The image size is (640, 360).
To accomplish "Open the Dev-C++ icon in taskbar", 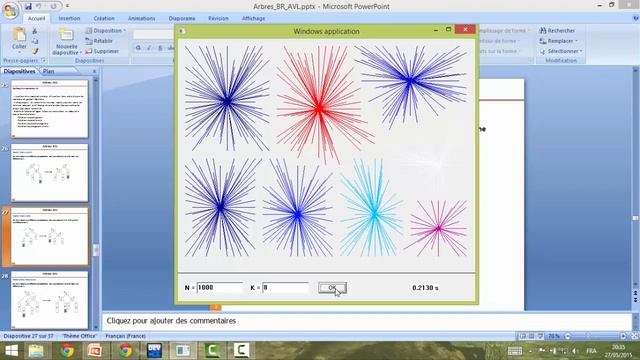I will pos(154,351).
